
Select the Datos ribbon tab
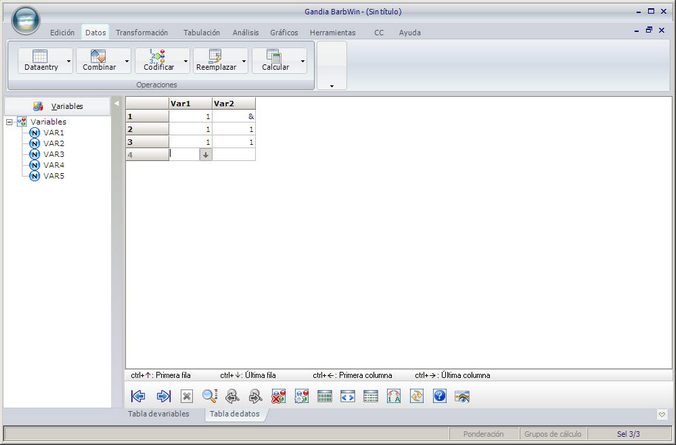95,33
